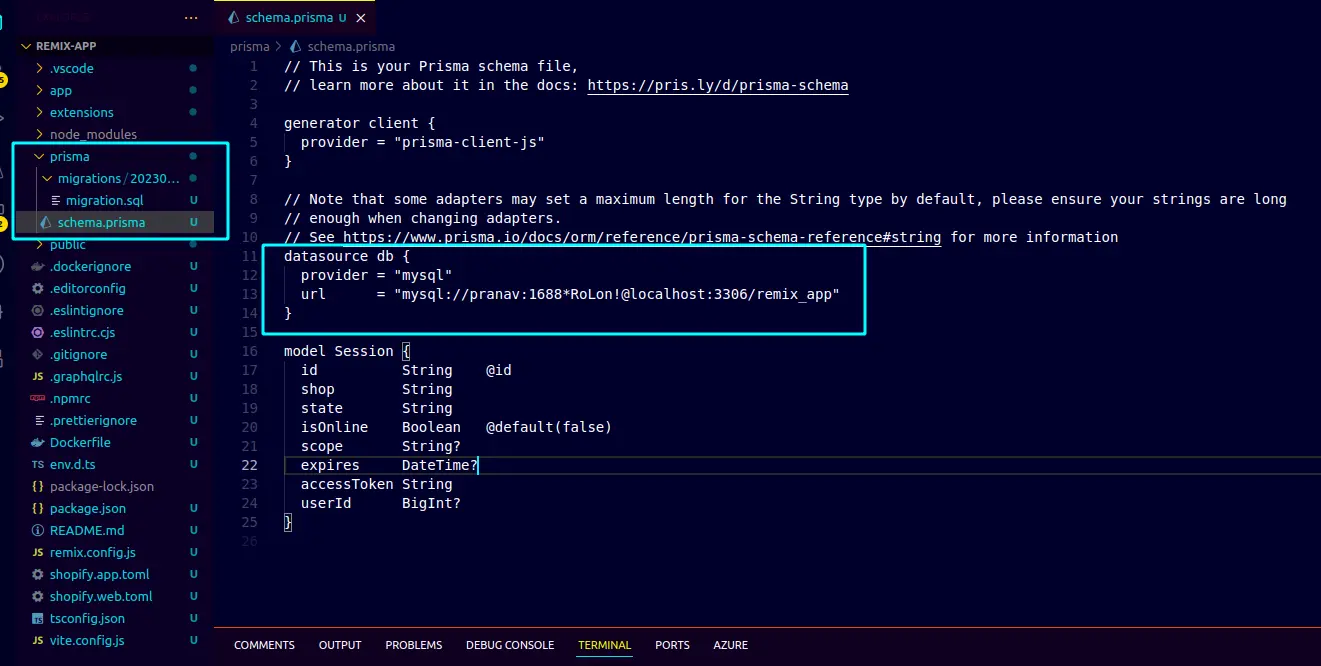The width and height of the screenshot is (1321, 666).
Task: Click the 'model Session {' line
Action: click(347, 351)
